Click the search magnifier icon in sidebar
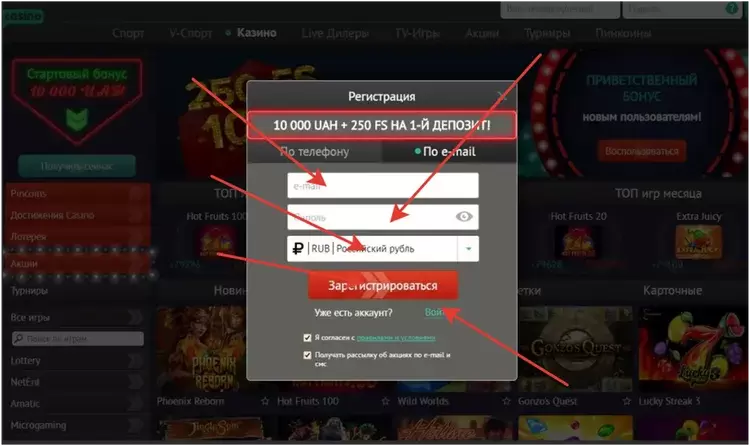This screenshot has width=750, height=446. pyautogui.click(x=19, y=339)
